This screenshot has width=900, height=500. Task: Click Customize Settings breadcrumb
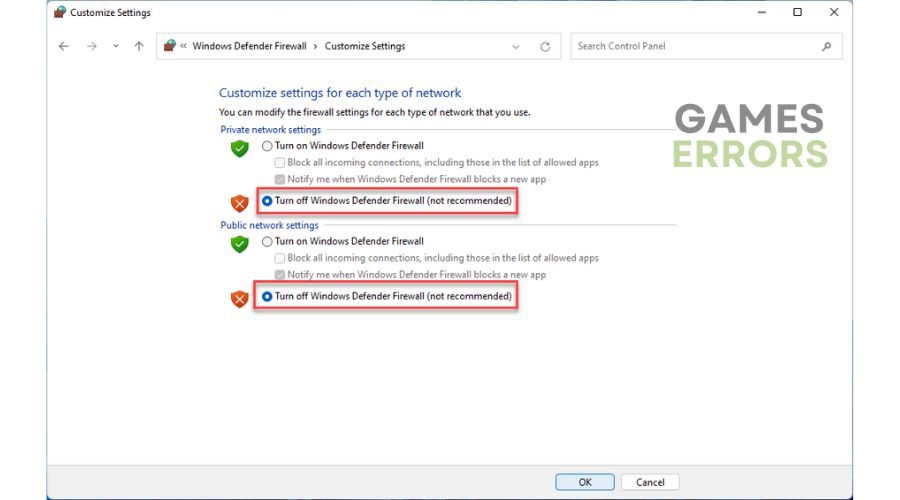pyautogui.click(x=365, y=46)
